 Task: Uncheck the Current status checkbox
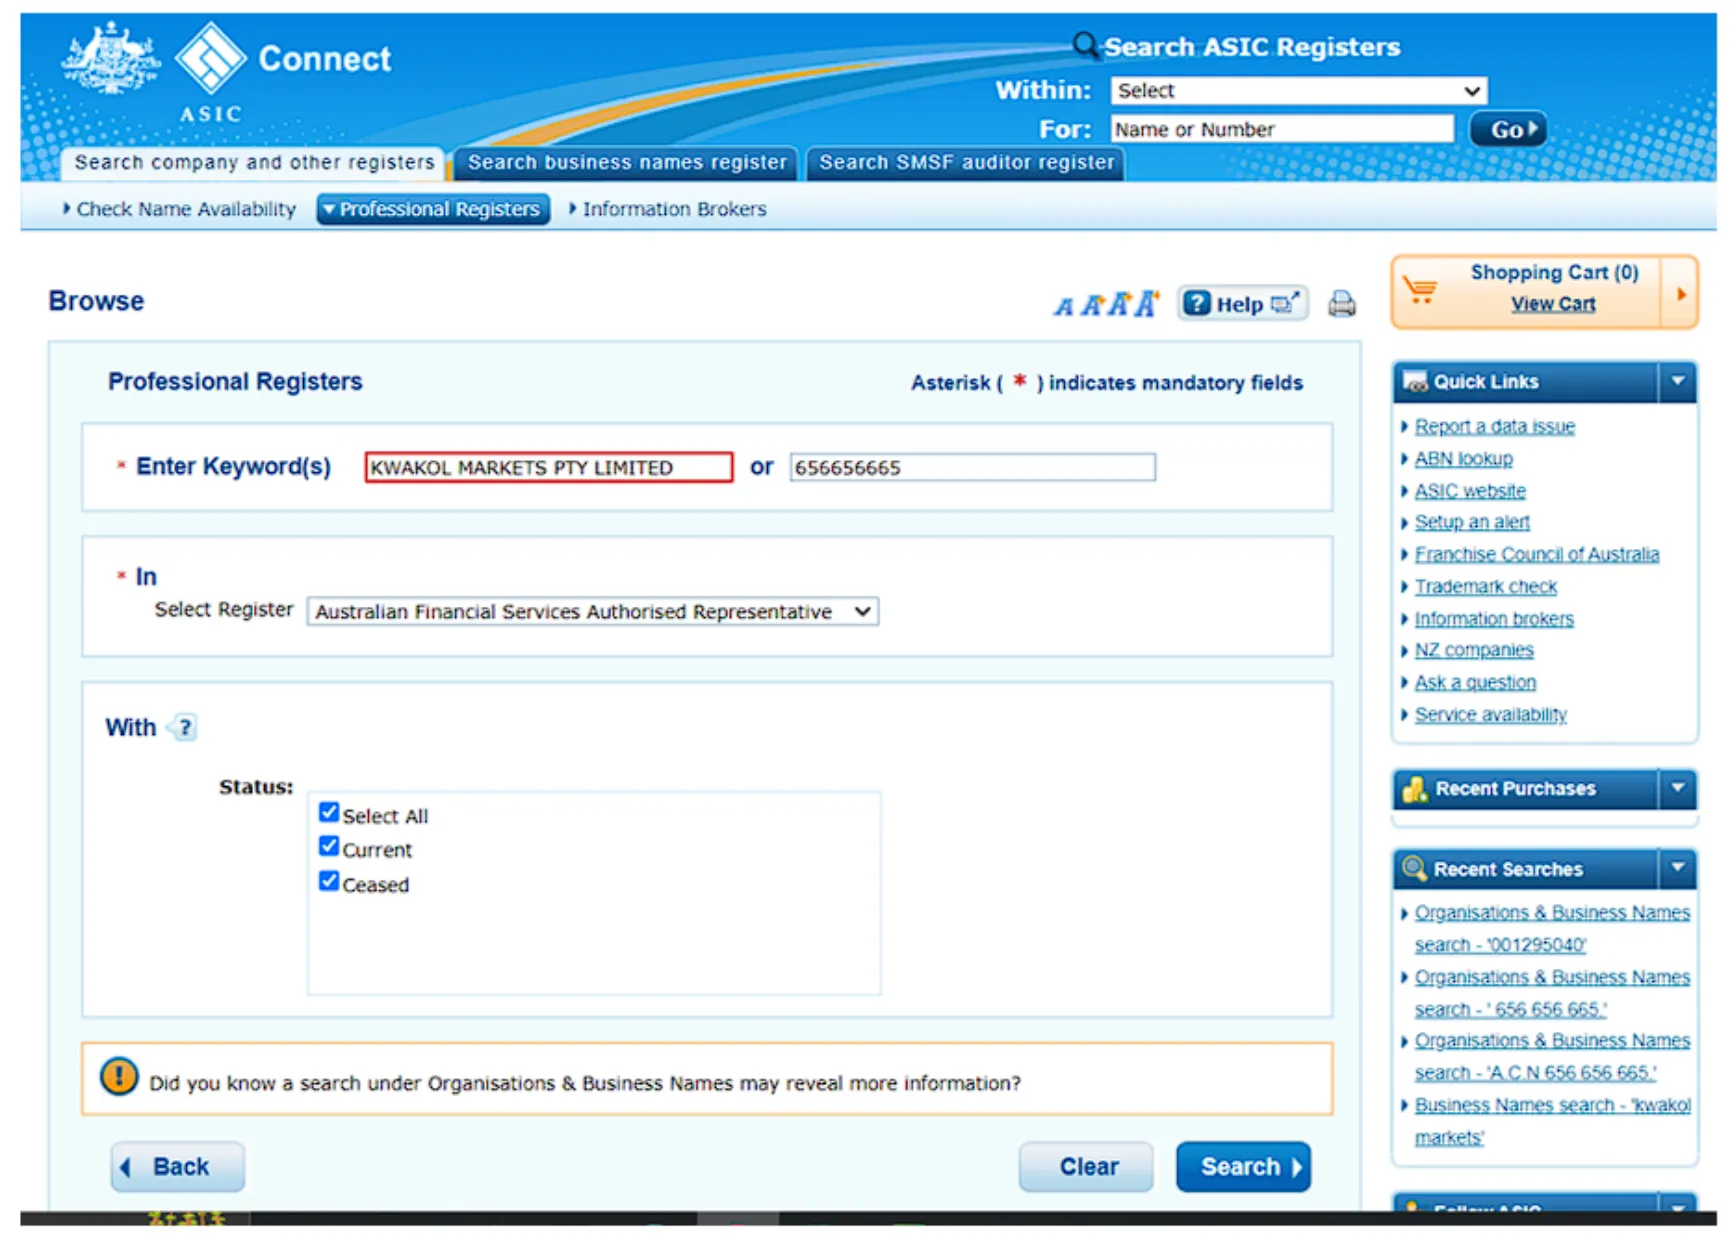(329, 847)
